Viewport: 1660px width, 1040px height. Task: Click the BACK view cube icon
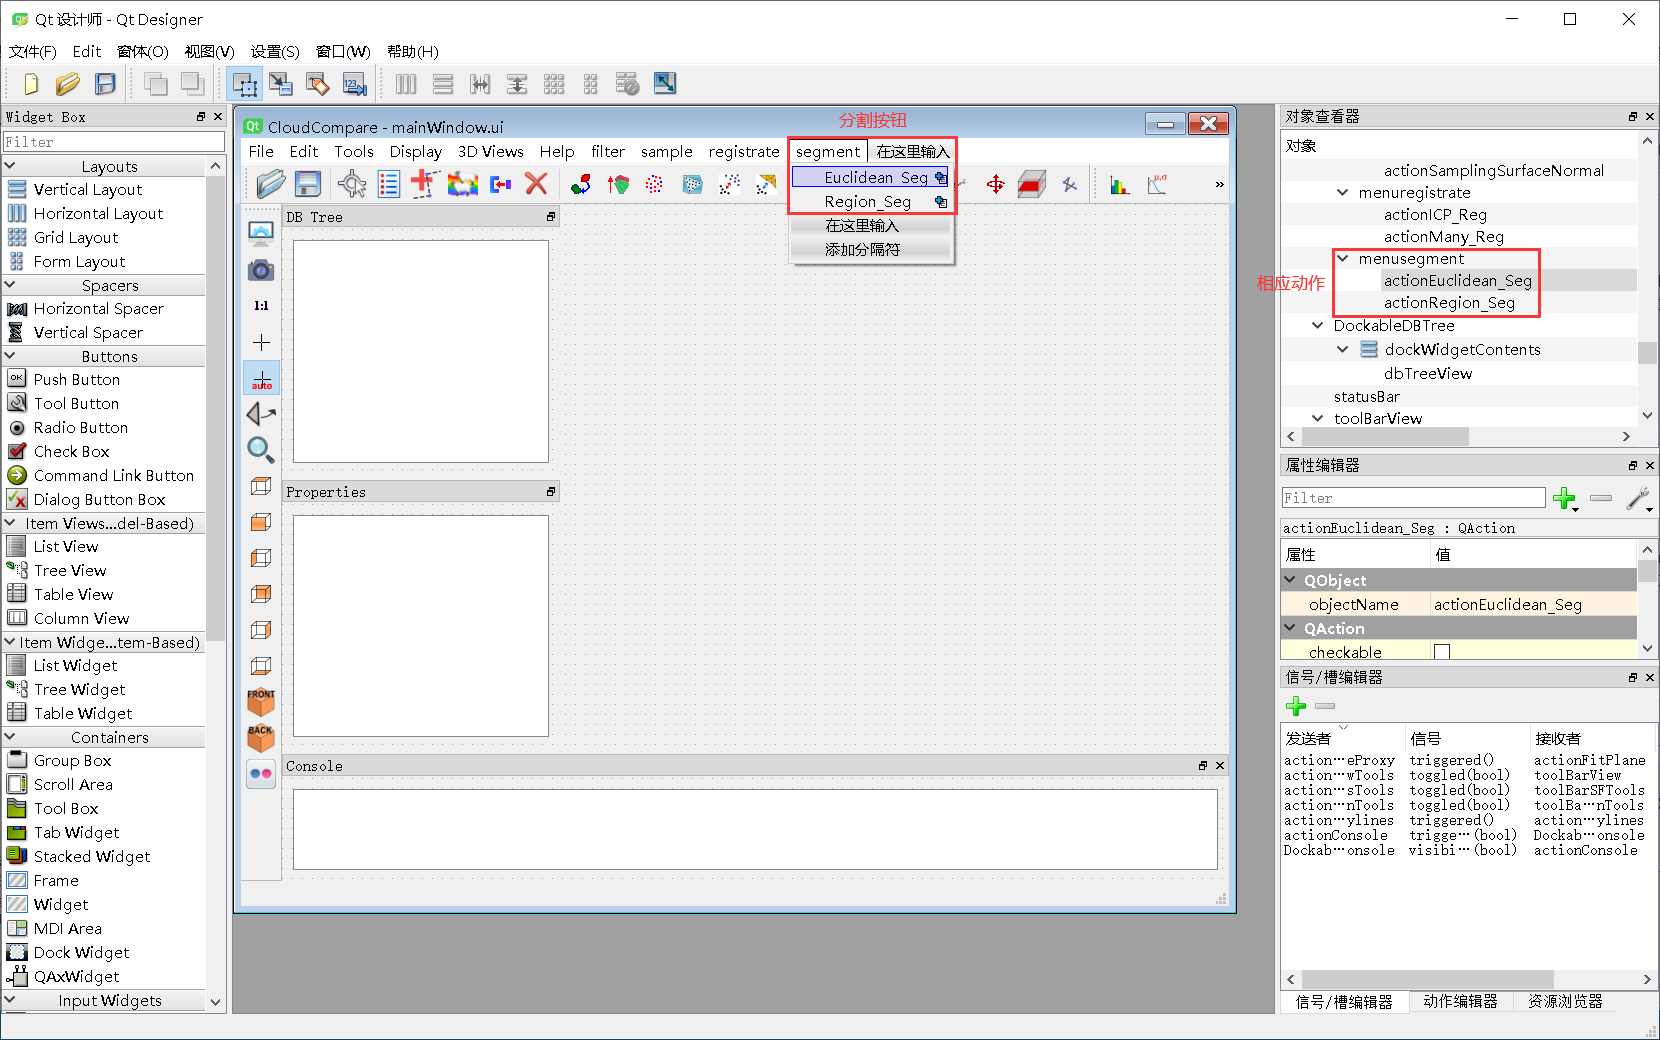[261, 738]
